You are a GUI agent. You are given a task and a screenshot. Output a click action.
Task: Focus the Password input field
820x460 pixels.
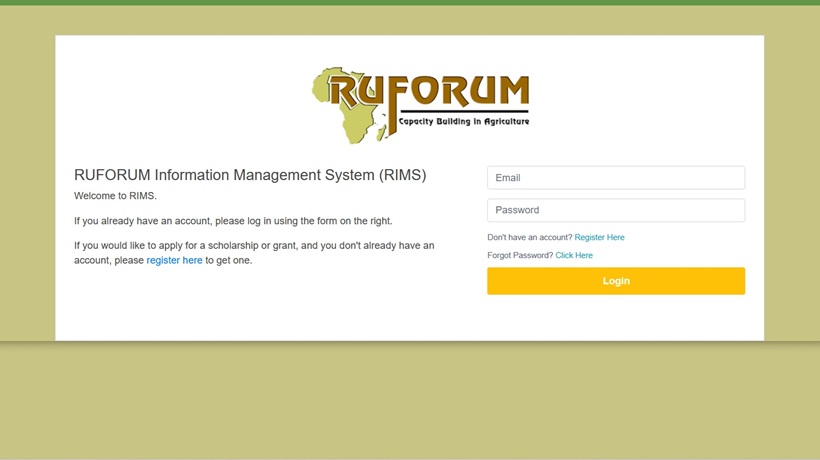[x=616, y=210]
